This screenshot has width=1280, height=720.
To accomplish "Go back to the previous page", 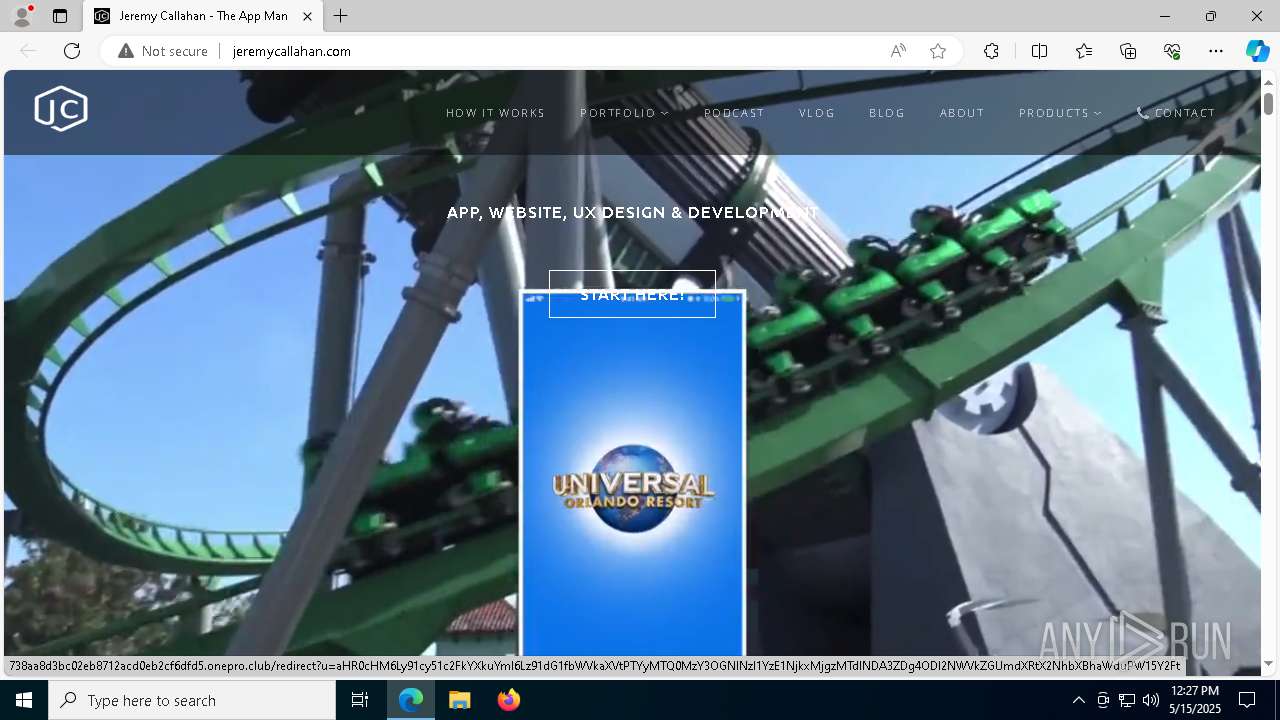I will [x=28, y=51].
